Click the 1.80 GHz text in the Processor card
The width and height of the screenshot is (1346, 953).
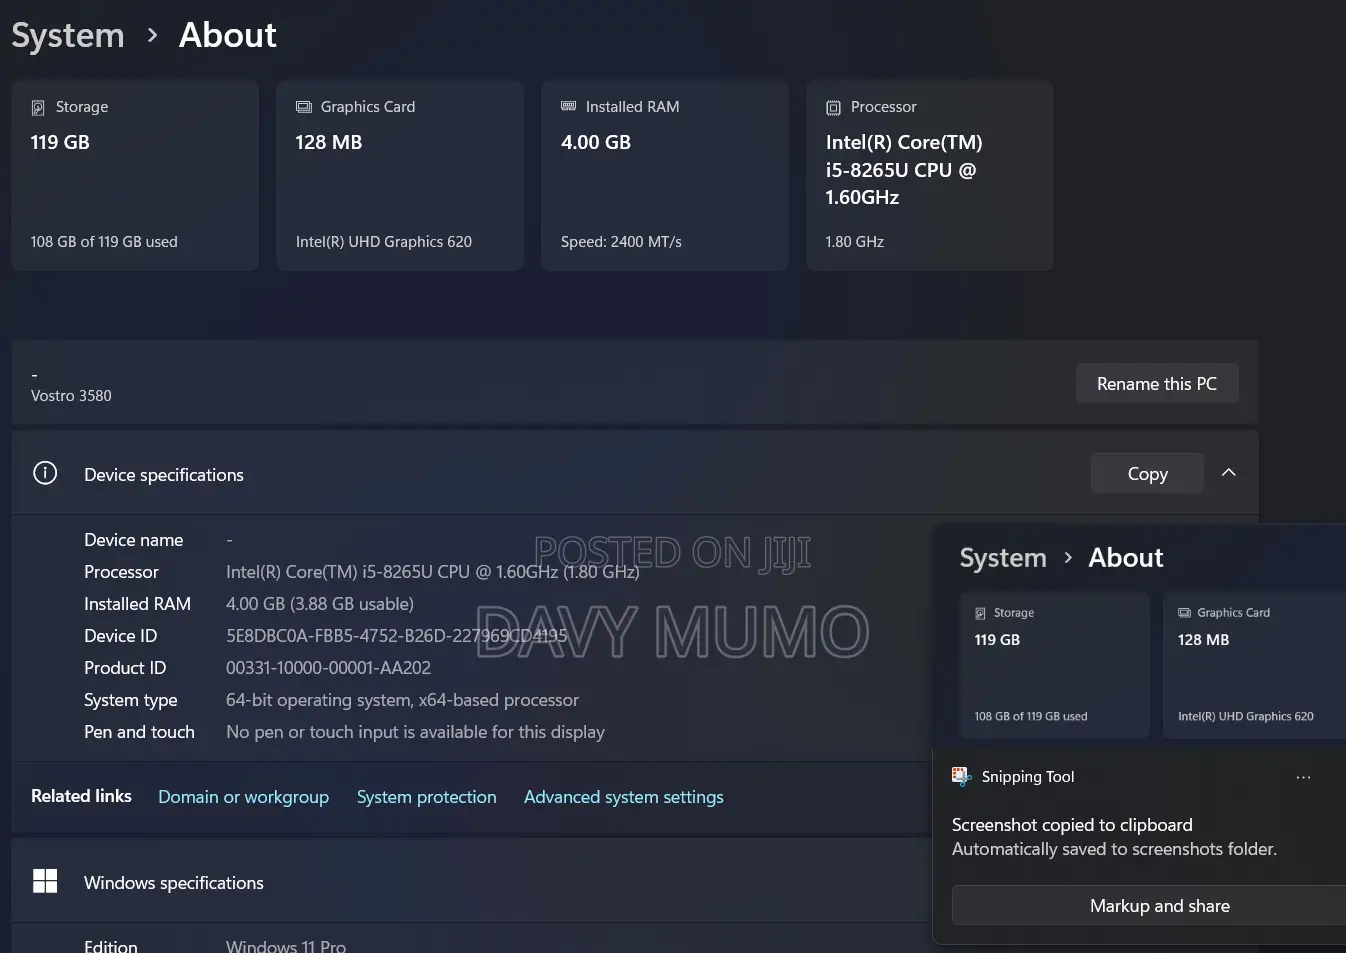point(855,242)
